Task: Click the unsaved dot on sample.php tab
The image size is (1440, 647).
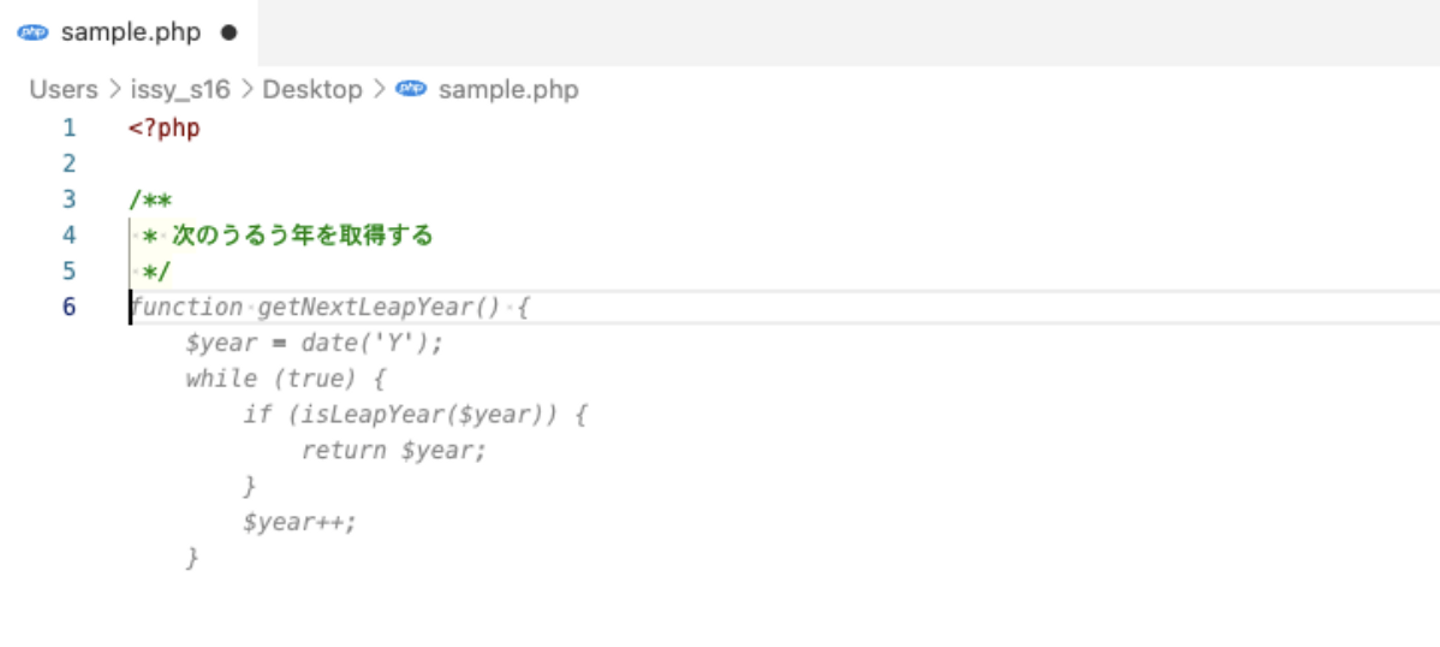Action: click(229, 32)
